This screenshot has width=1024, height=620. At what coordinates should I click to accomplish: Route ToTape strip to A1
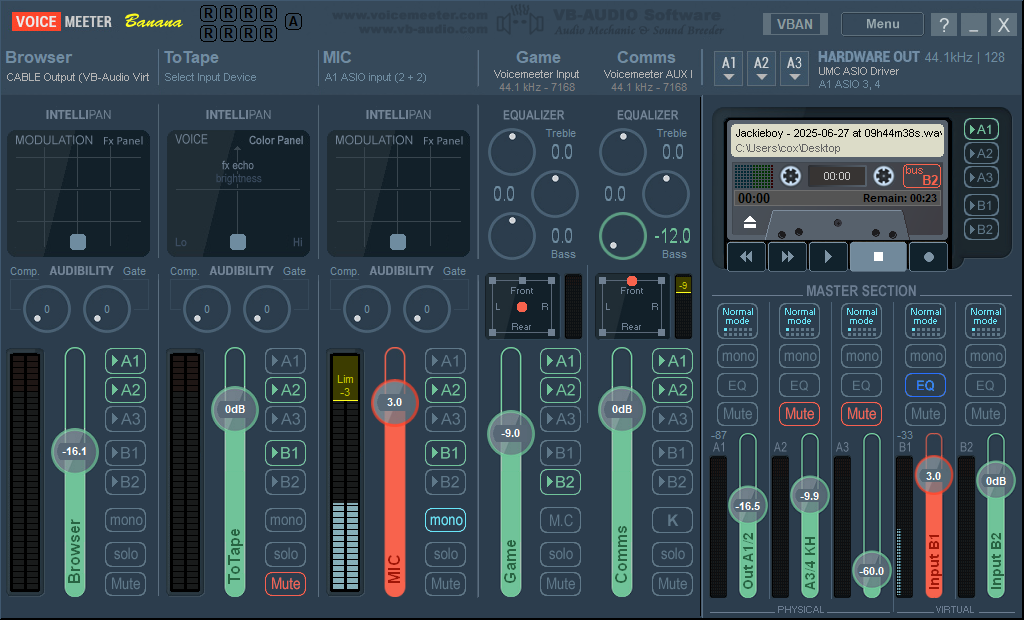click(285, 361)
